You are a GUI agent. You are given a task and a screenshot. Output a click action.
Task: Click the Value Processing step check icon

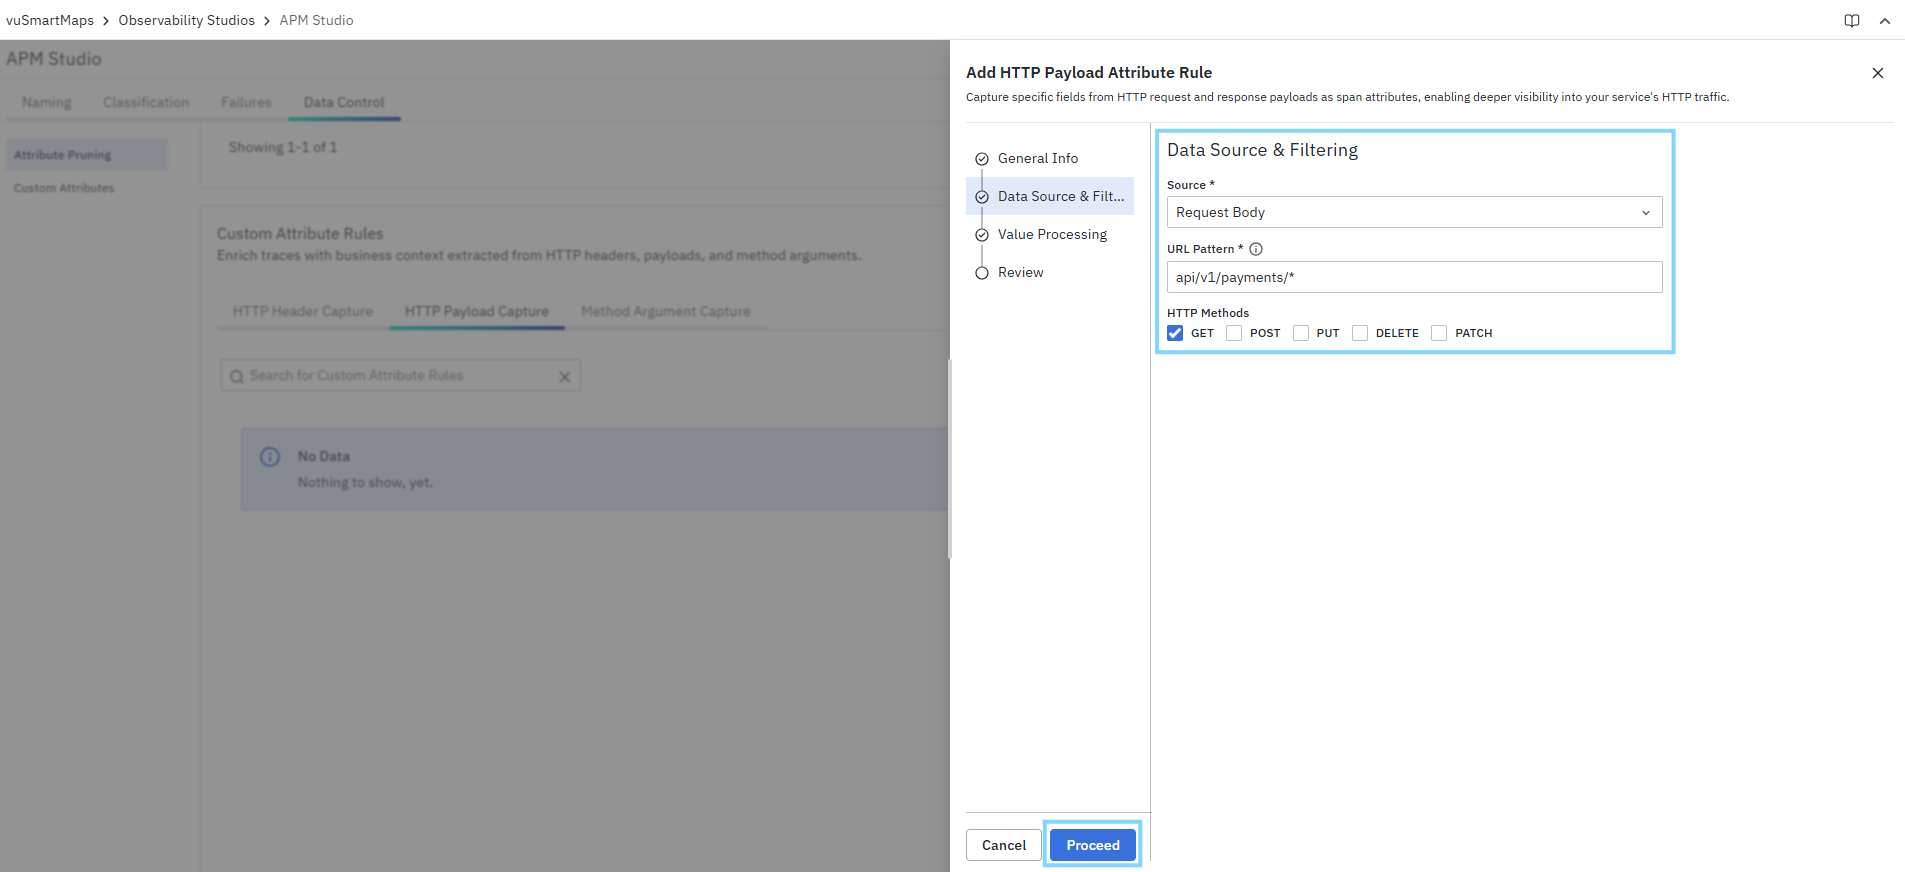coord(982,235)
